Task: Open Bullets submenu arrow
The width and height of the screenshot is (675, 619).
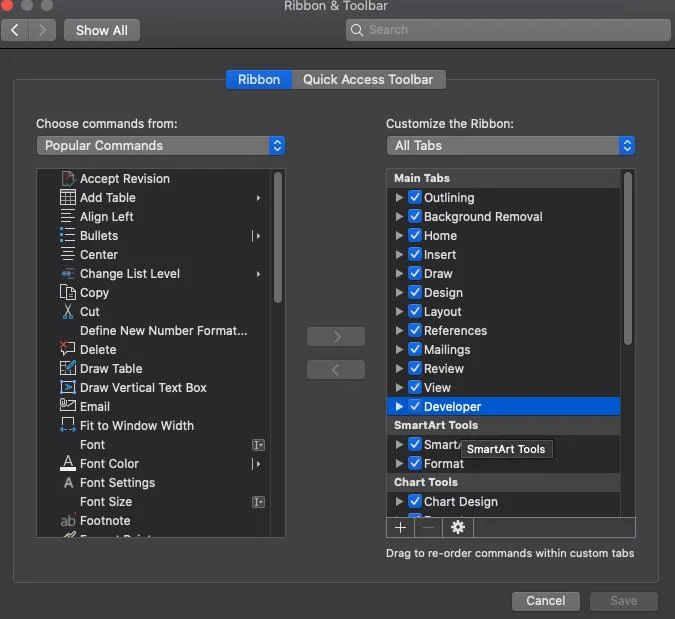Action: (257, 236)
